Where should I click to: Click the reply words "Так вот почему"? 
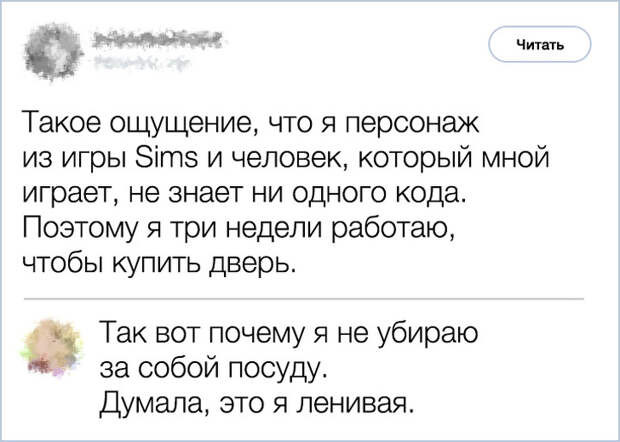200,333
